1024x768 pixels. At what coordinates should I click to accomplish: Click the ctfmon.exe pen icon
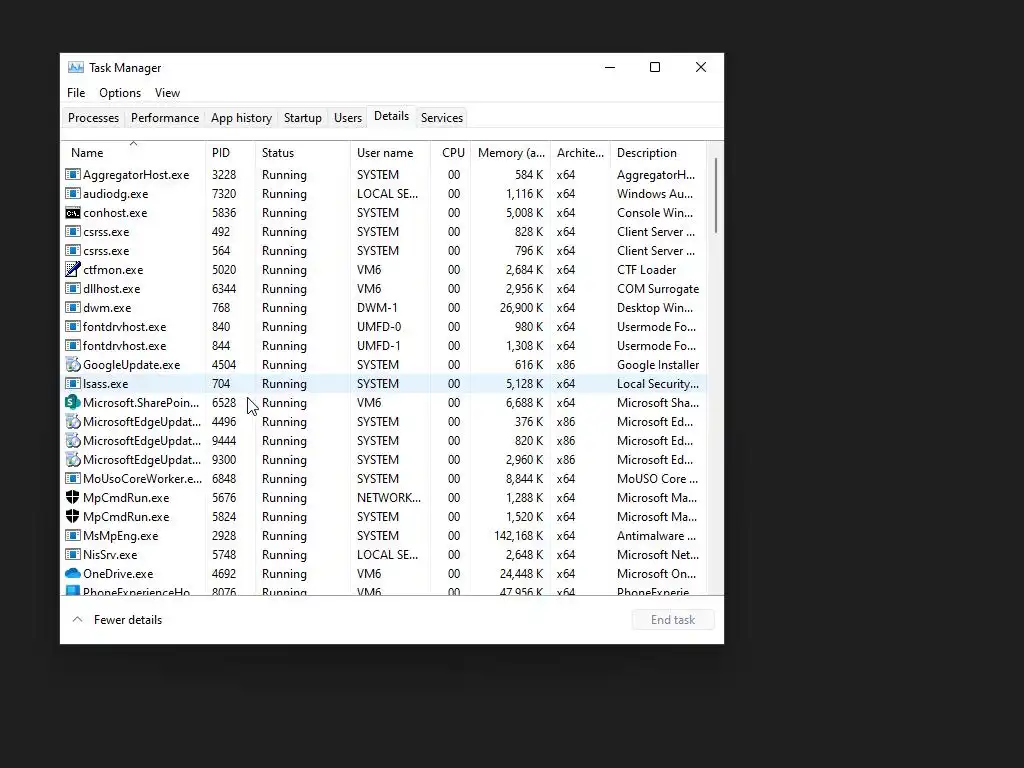pyautogui.click(x=72, y=269)
